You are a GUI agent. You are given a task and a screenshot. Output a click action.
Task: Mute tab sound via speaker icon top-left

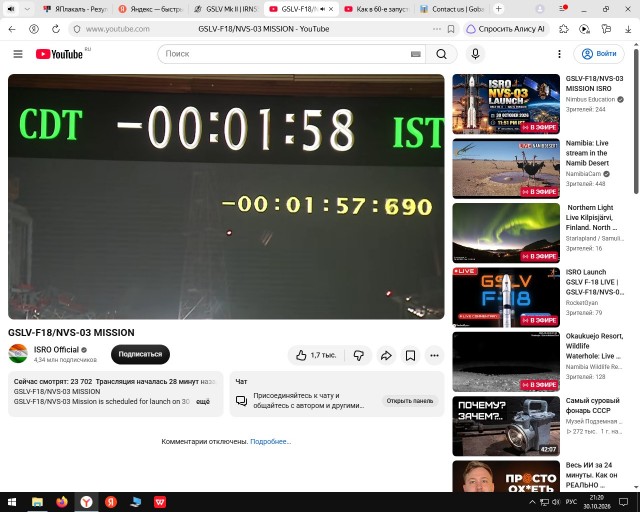(x=11, y=9)
